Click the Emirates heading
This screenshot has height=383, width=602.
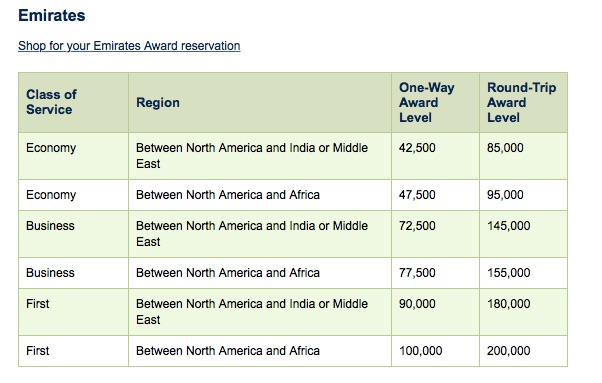pyautogui.click(x=52, y=16)
